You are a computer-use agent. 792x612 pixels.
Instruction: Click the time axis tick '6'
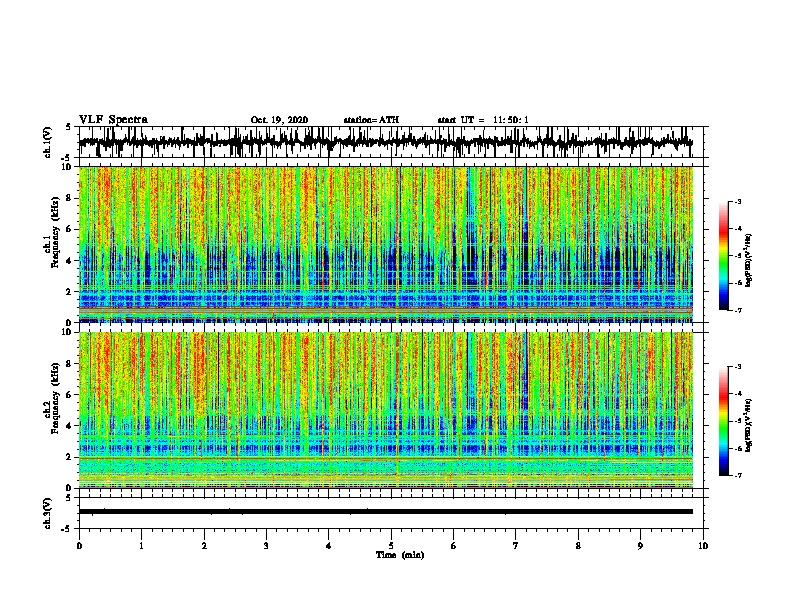[x=454, y=546]
